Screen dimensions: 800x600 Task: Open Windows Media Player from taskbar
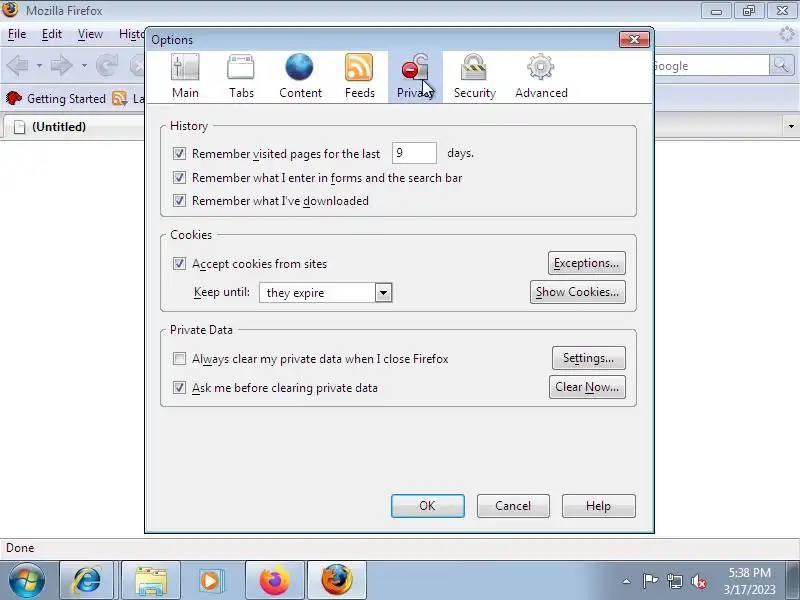[x=210, y=581]
